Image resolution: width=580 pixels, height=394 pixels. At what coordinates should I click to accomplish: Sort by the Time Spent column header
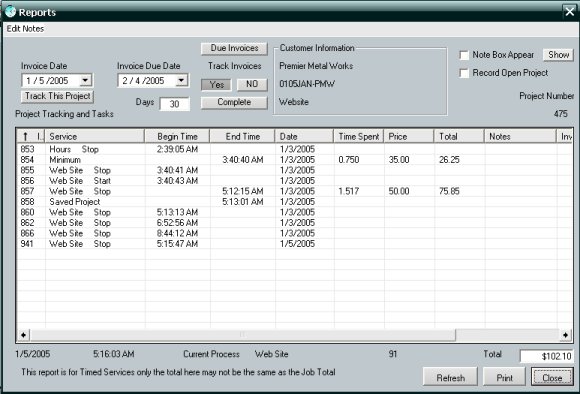(359, 137)
